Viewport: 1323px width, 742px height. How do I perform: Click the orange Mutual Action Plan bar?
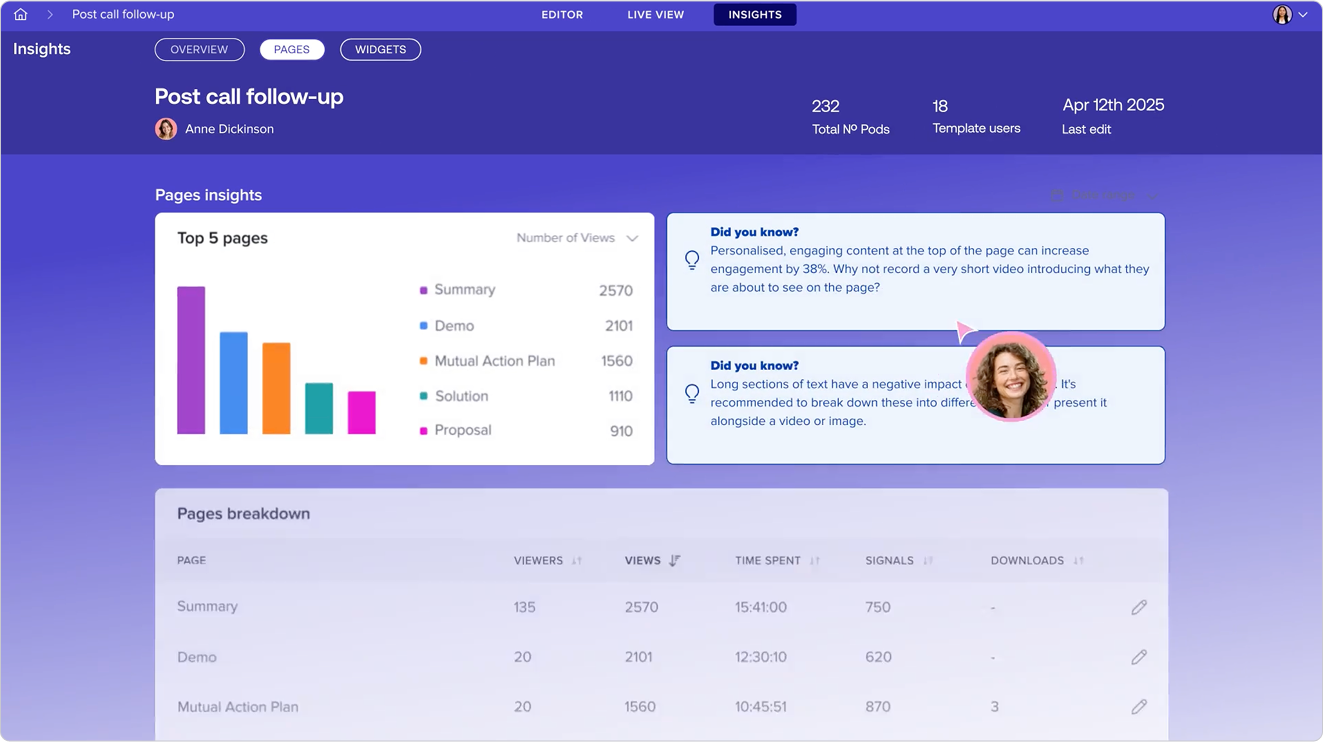pyautogui.click(x=276, y=388)
